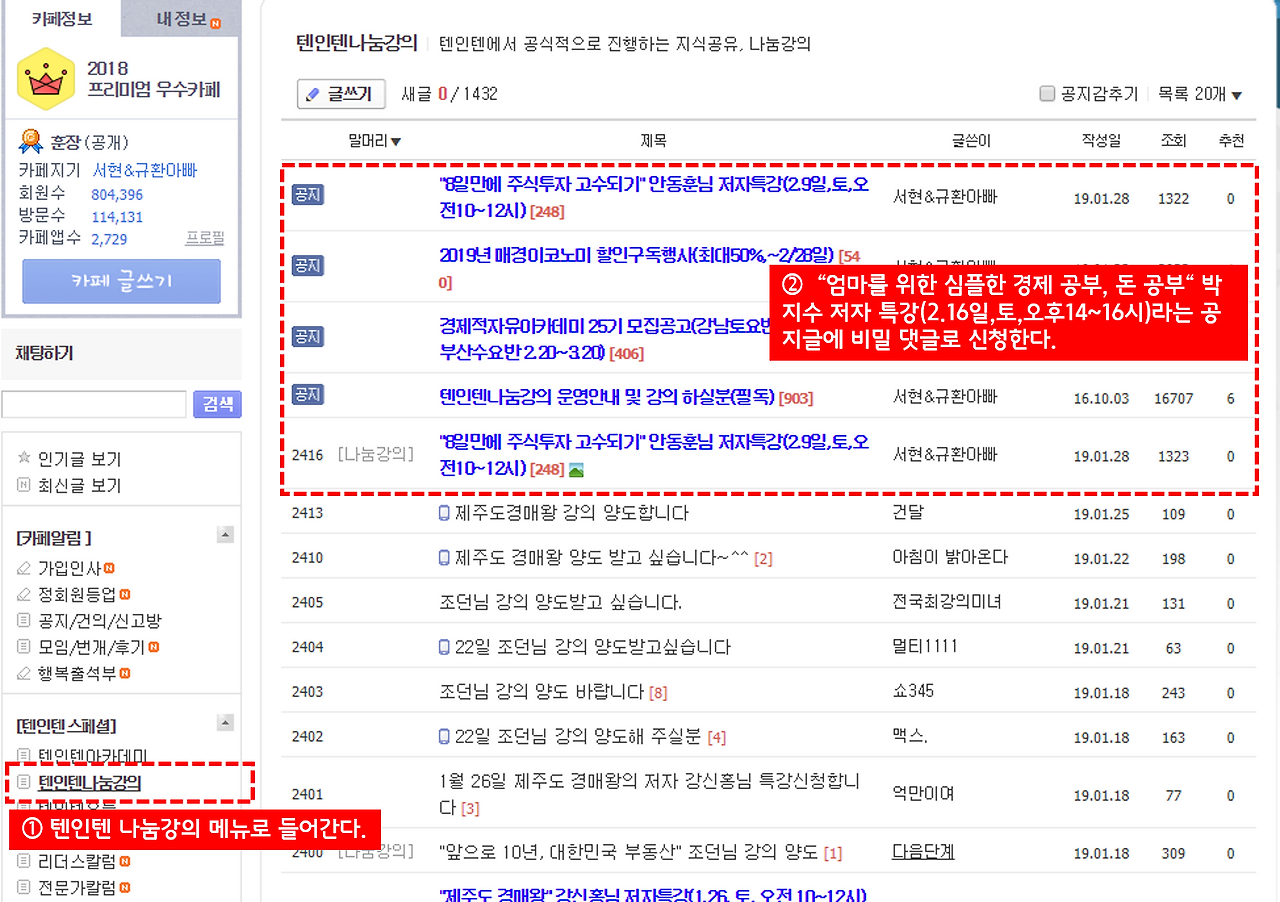Open the [4] comments on post 2402
This screenshot has height=902, width=1280.
pos(717,738)
